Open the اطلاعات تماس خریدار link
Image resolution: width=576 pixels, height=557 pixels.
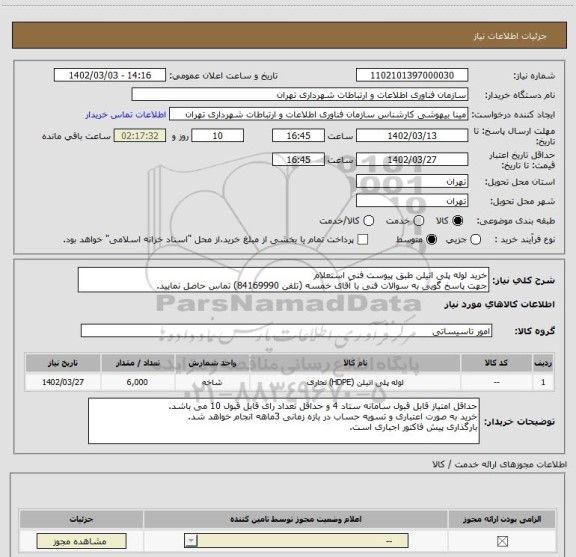coord(126,115)
